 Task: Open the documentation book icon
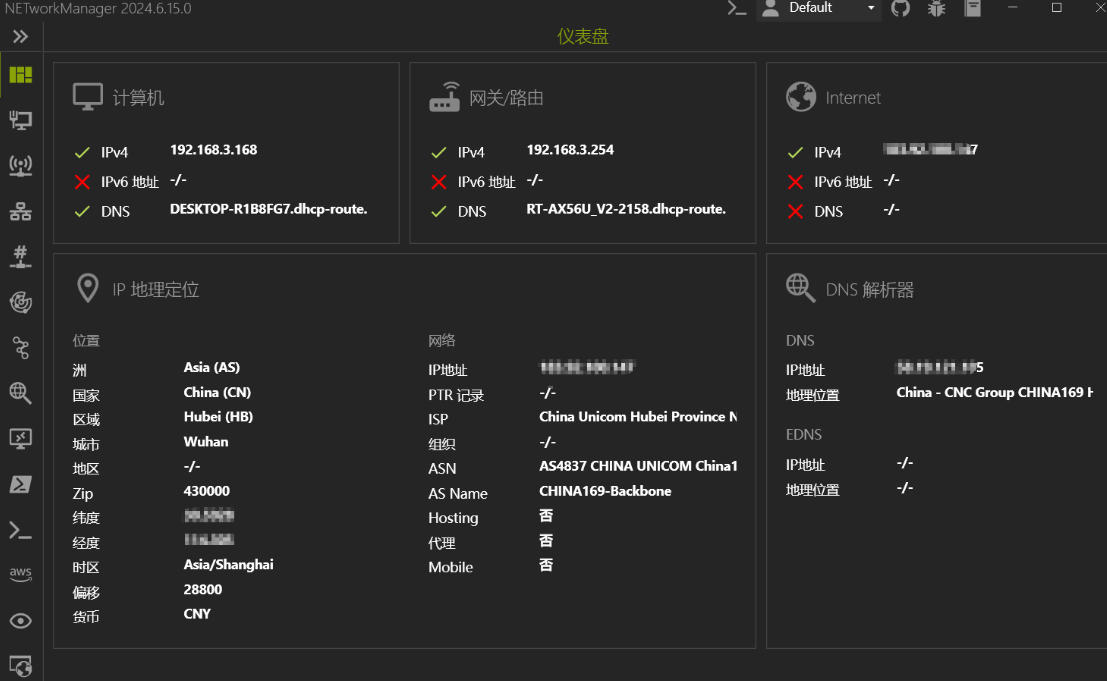coord(972,9)
